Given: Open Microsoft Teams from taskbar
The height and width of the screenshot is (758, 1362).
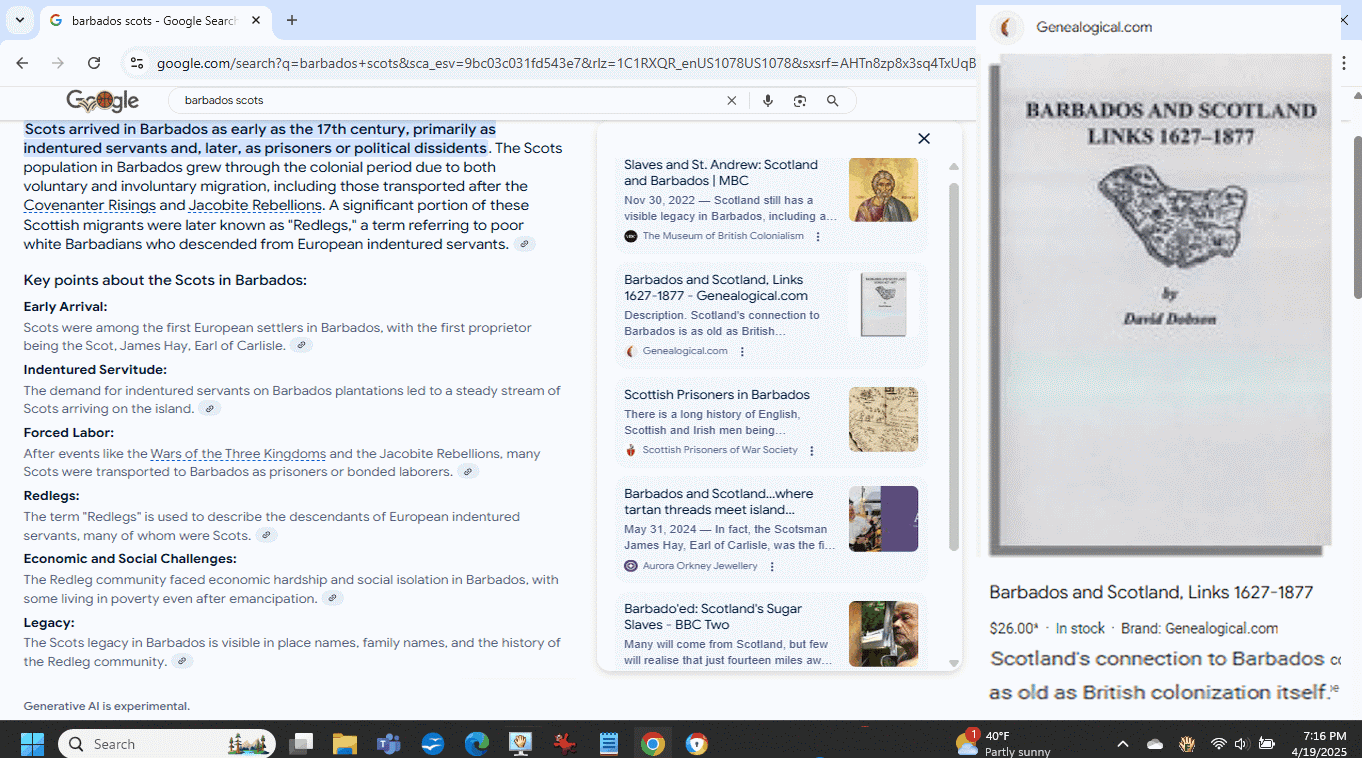Looking at the screenshot, I should click(388, 744).
